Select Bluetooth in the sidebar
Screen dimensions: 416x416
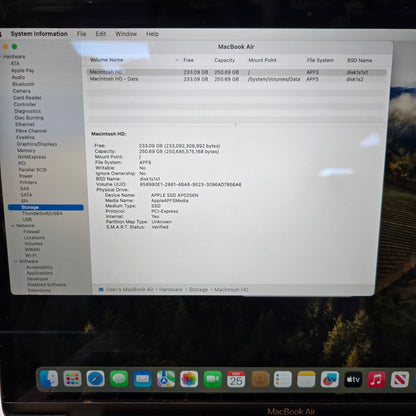click(x=23, y=84)
